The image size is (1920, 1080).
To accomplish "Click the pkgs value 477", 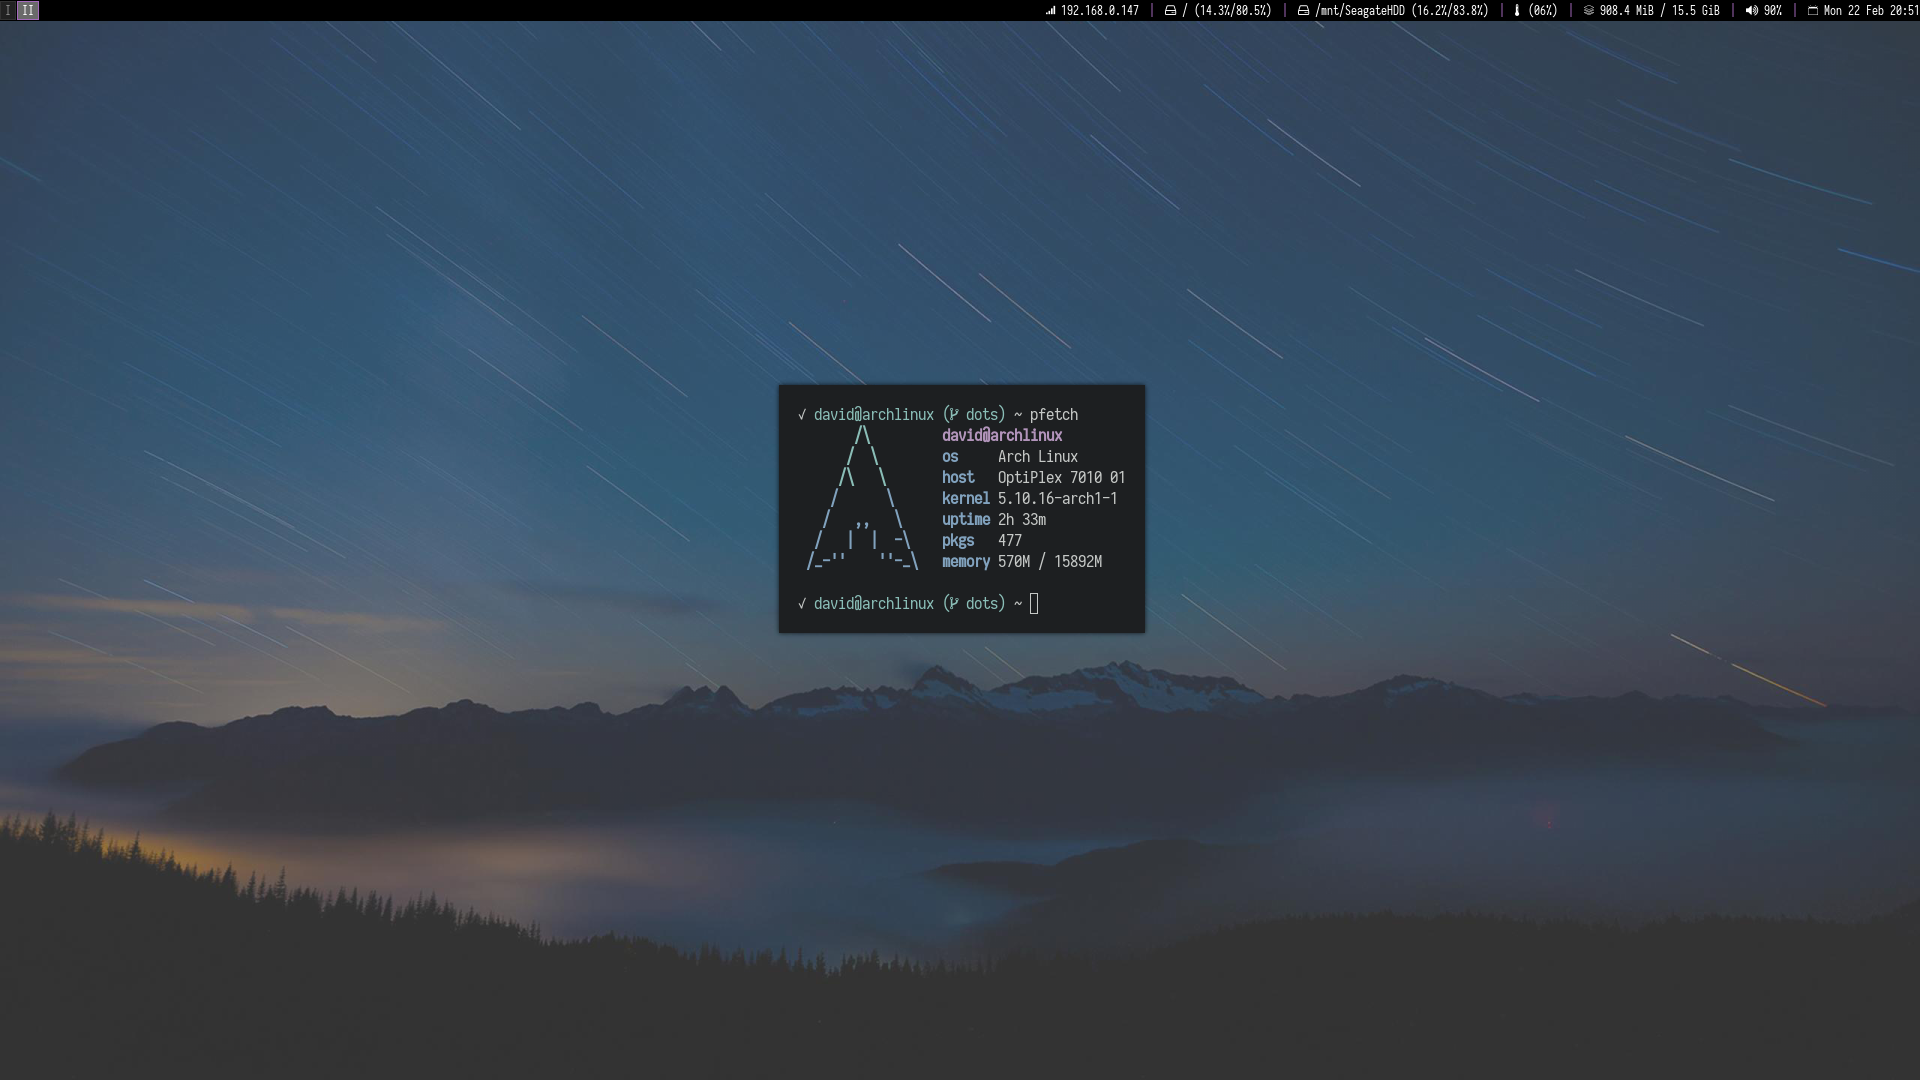I will coord(1010,540).
